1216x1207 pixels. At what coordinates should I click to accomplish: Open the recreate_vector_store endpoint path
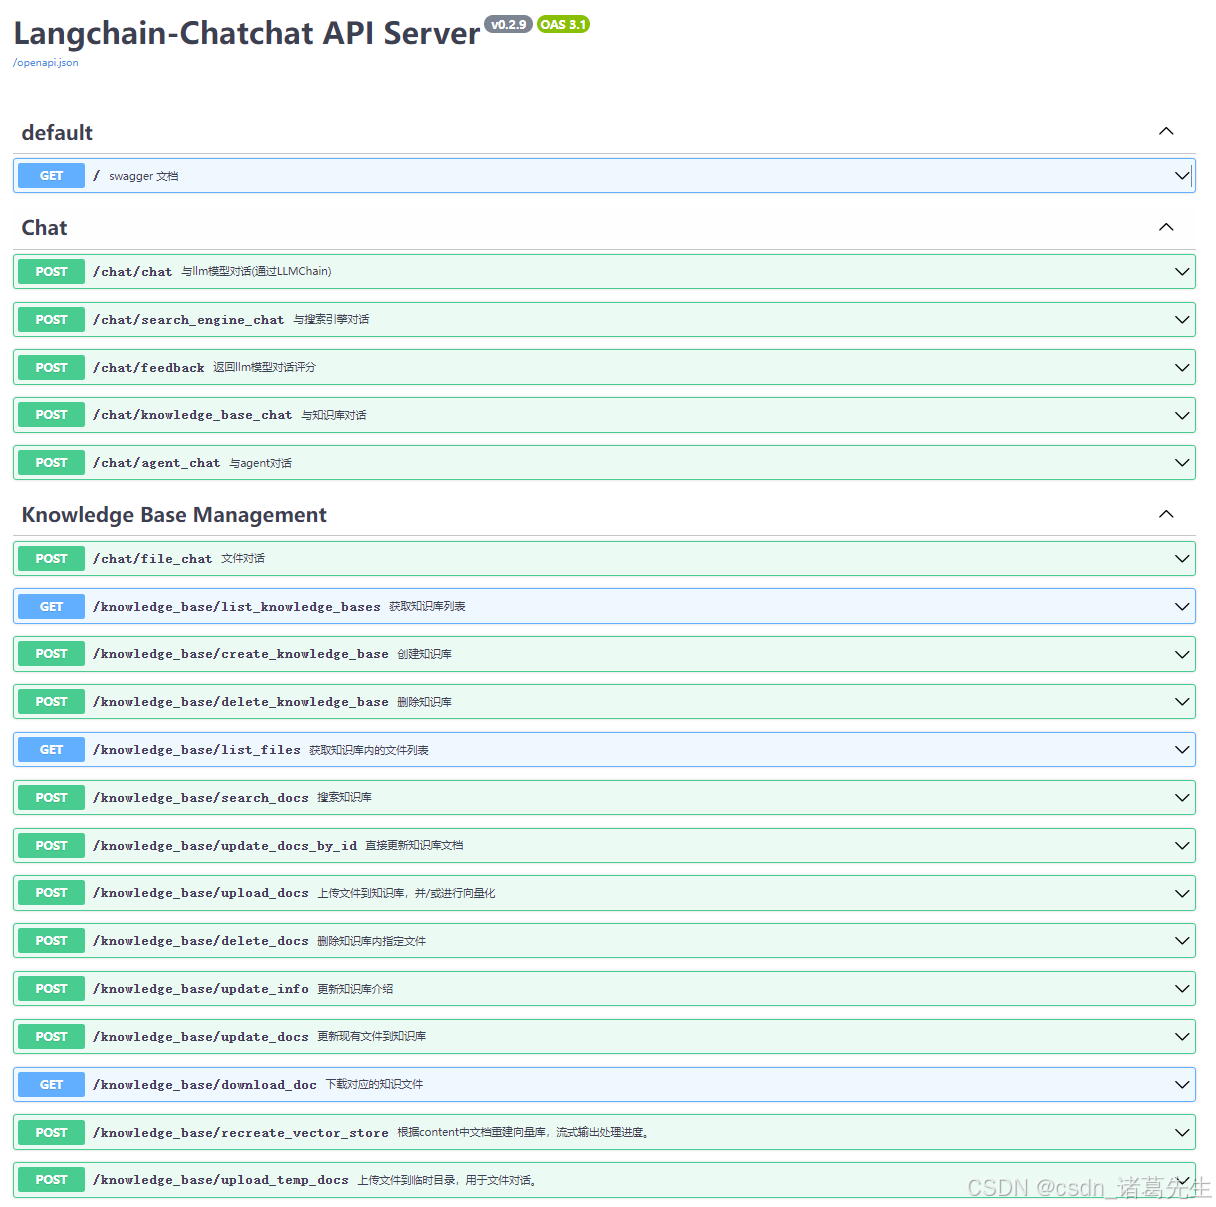pos(240,1133)
